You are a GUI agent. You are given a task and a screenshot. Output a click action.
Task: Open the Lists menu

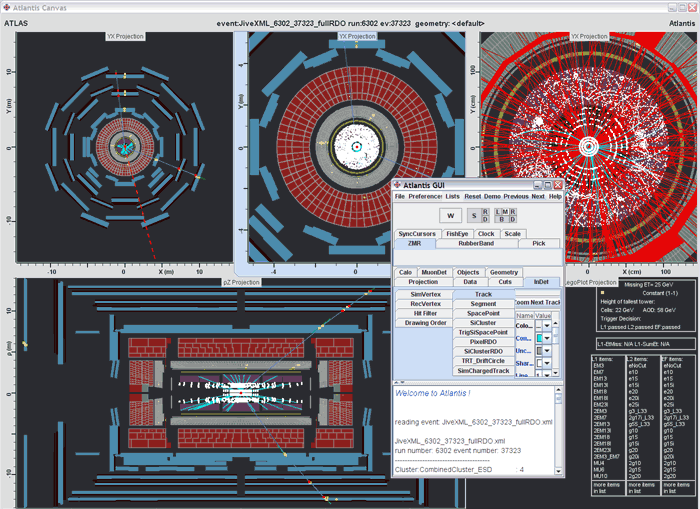coord(453,196)
